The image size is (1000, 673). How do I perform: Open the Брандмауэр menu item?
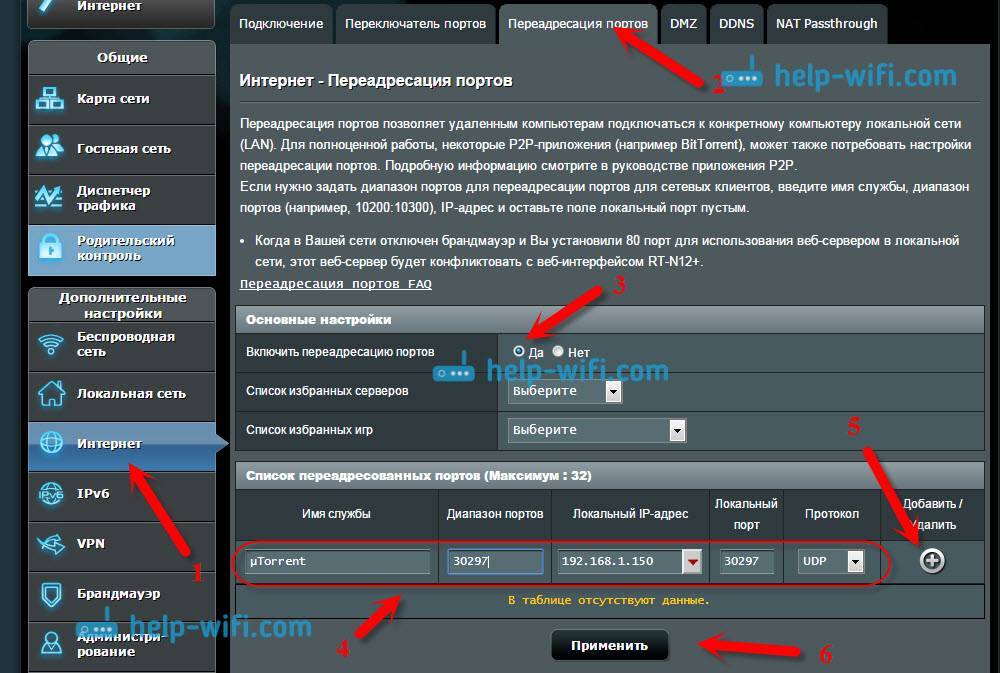[x=122, y=596]
